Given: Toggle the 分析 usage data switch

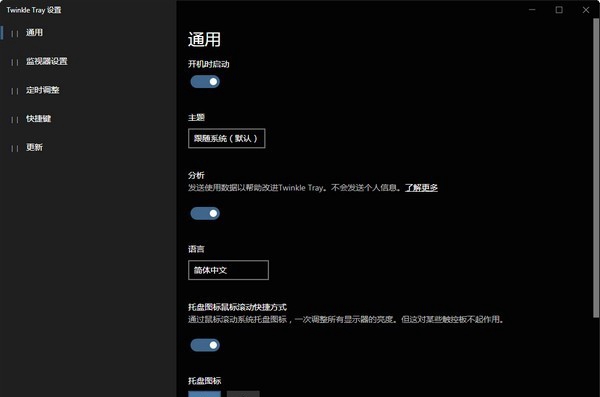Looking at the screenshot, I should point(205,213).
